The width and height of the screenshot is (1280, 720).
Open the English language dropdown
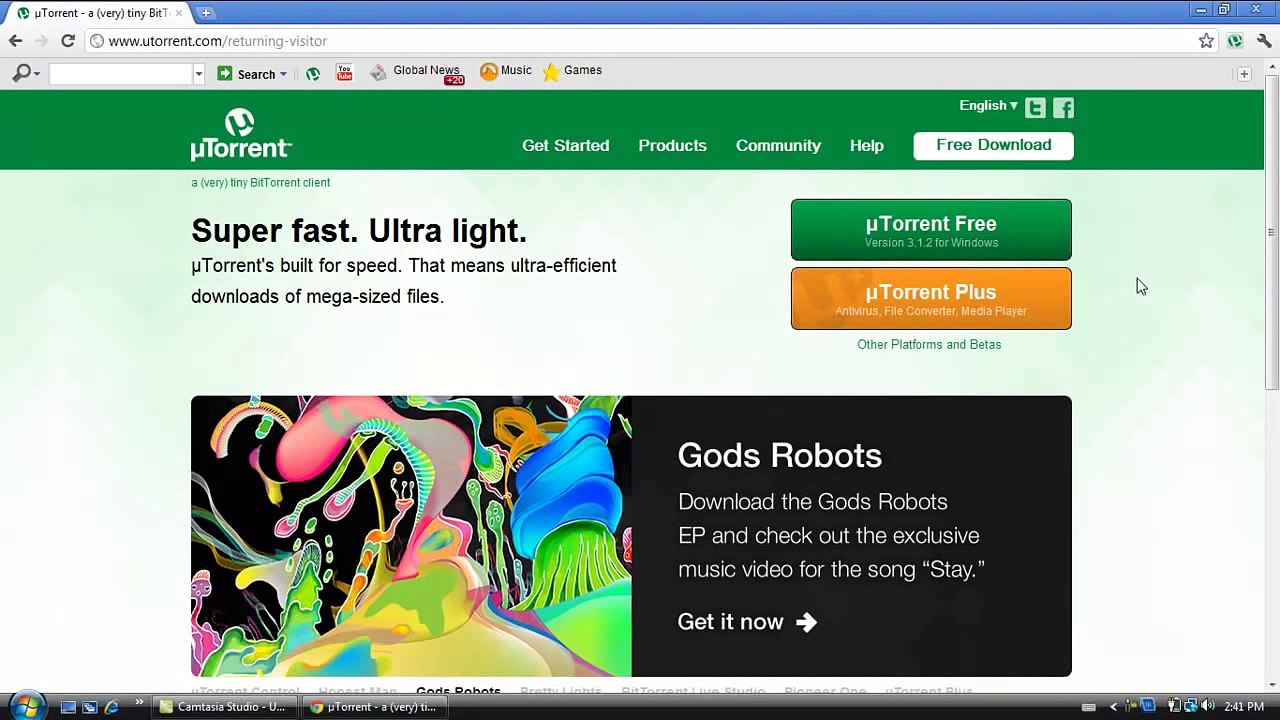point(988,106)
